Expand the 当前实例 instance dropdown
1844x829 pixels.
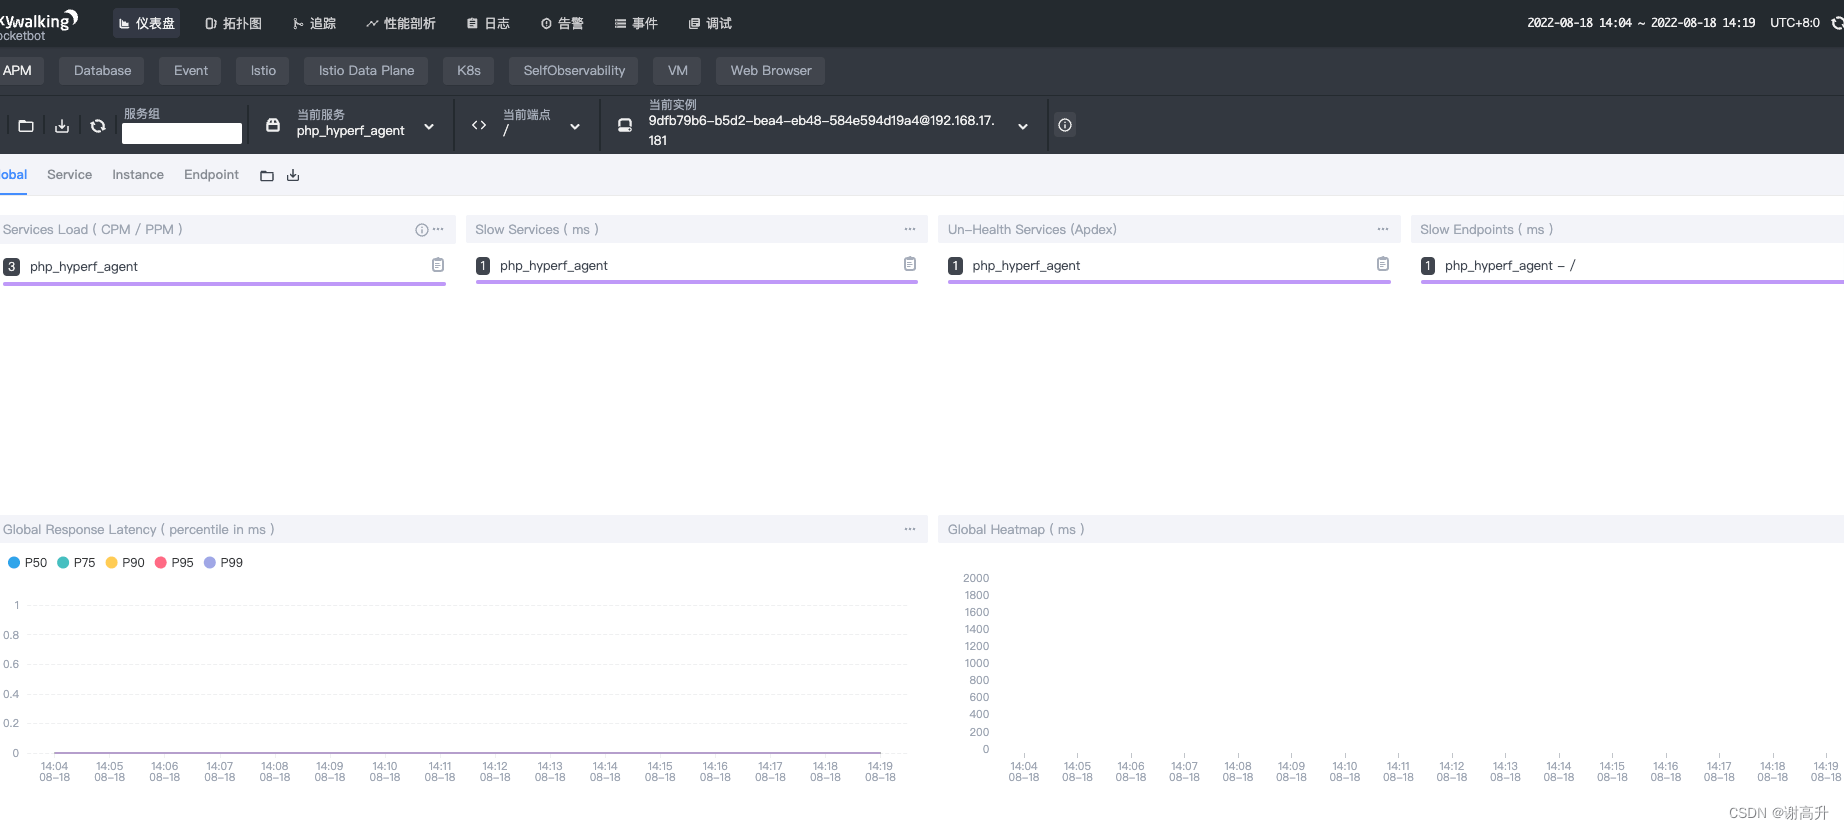click(1023, 126)
